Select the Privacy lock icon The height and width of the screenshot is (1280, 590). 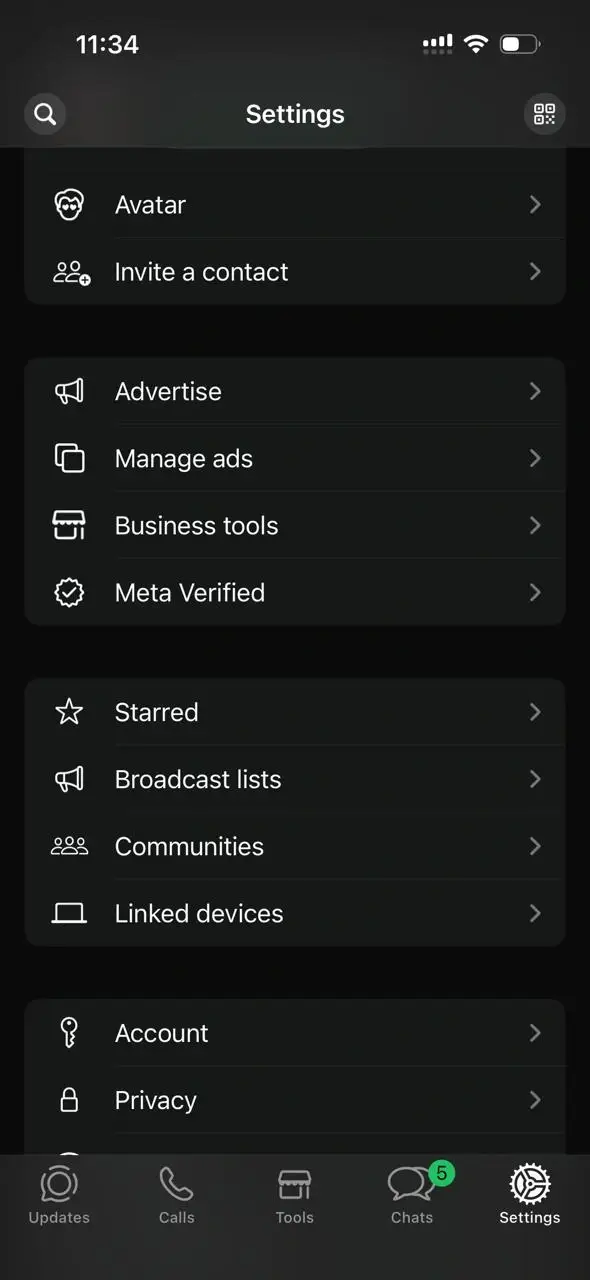69,1100
